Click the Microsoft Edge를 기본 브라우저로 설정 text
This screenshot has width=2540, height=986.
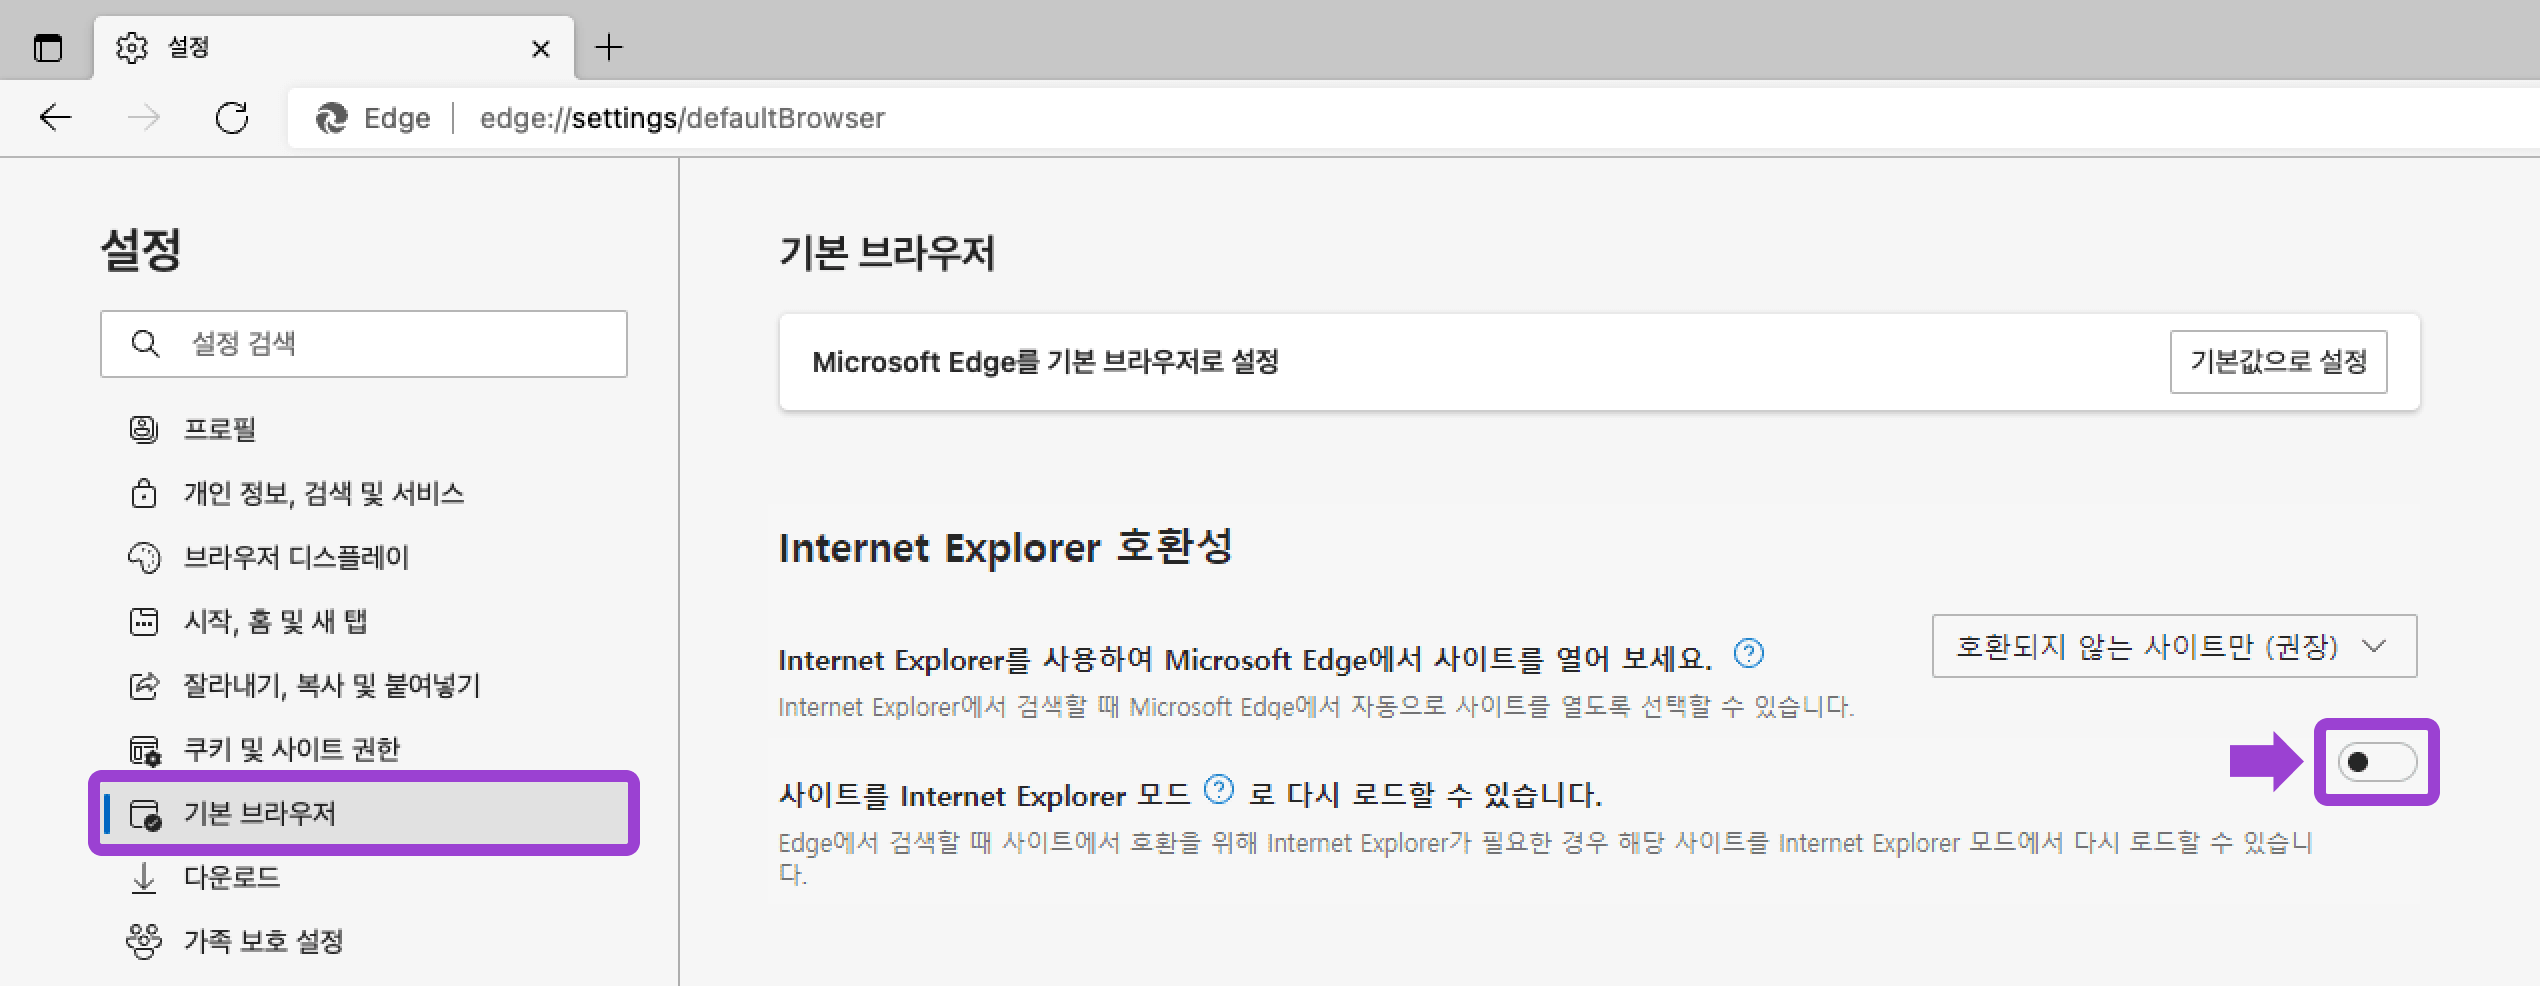1045,362
